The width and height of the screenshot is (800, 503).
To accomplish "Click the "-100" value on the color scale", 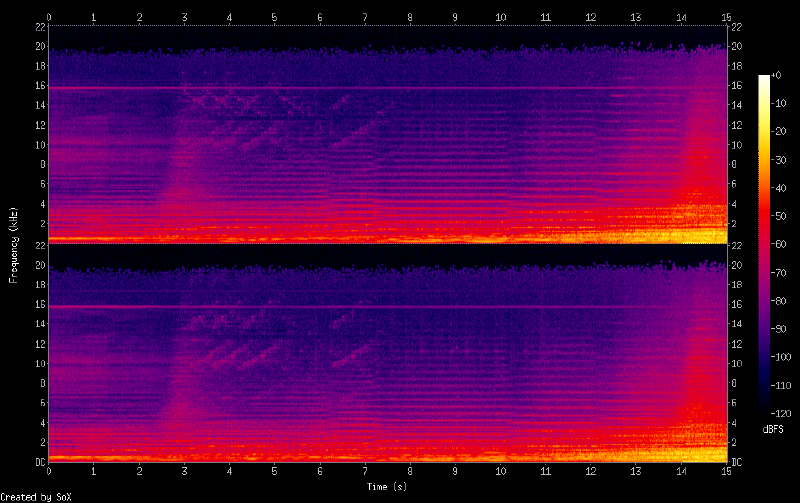I will [781, 357].
